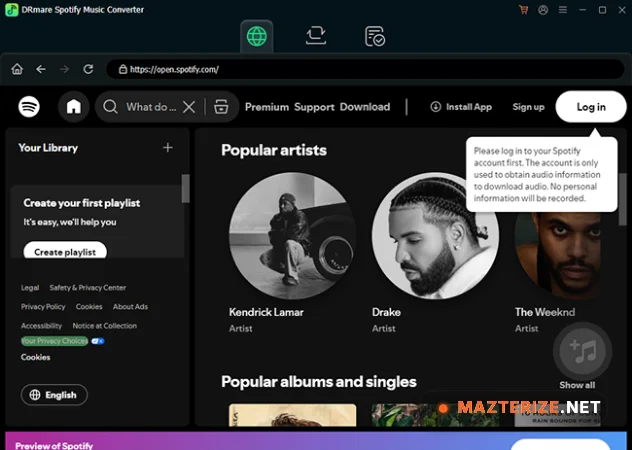Click the Spotify logo

(x=29, y=107)
